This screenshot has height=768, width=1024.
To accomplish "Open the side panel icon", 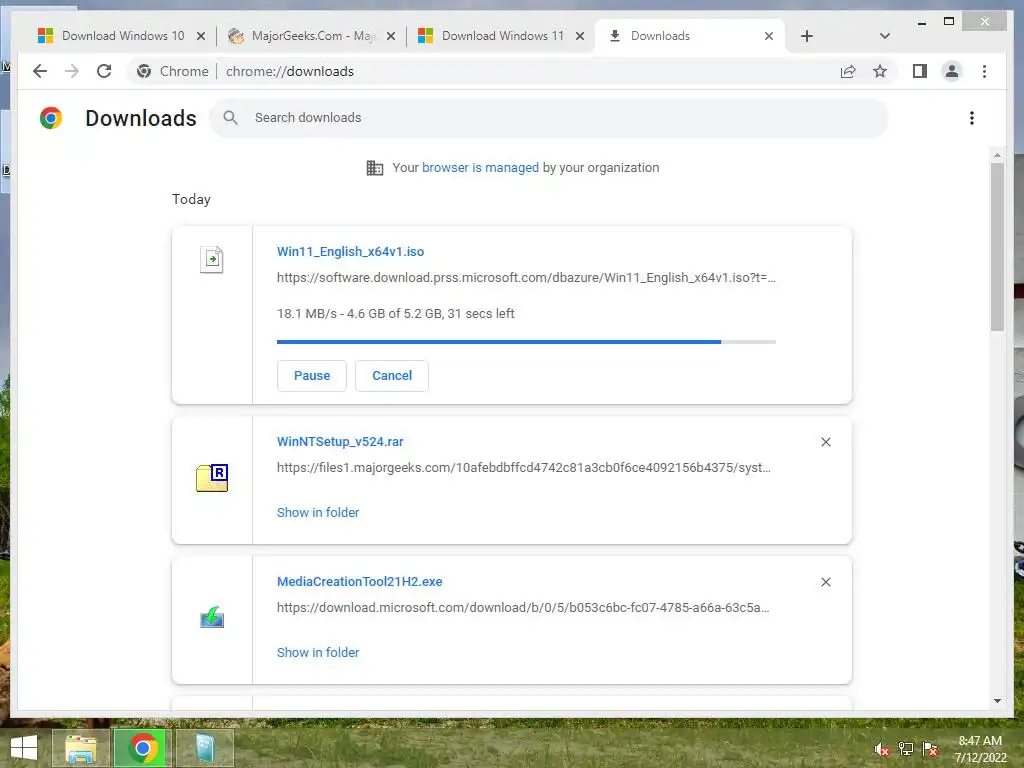I will [920, 71].
